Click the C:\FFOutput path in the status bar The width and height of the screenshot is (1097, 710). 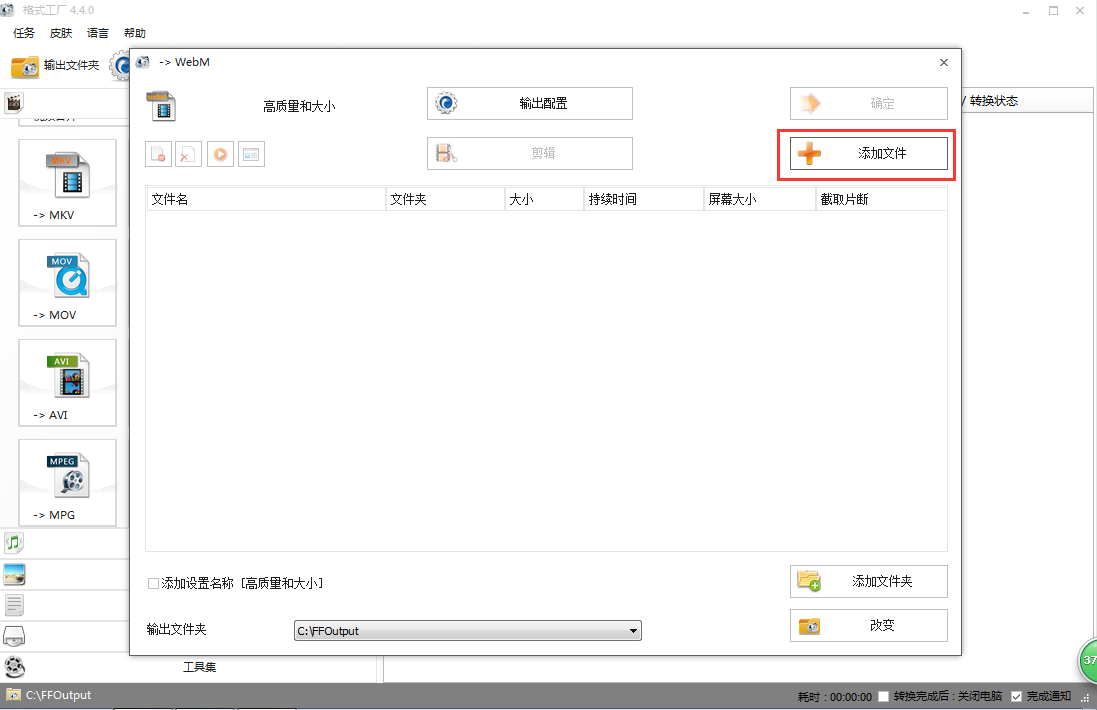click(x=60, y=694)
